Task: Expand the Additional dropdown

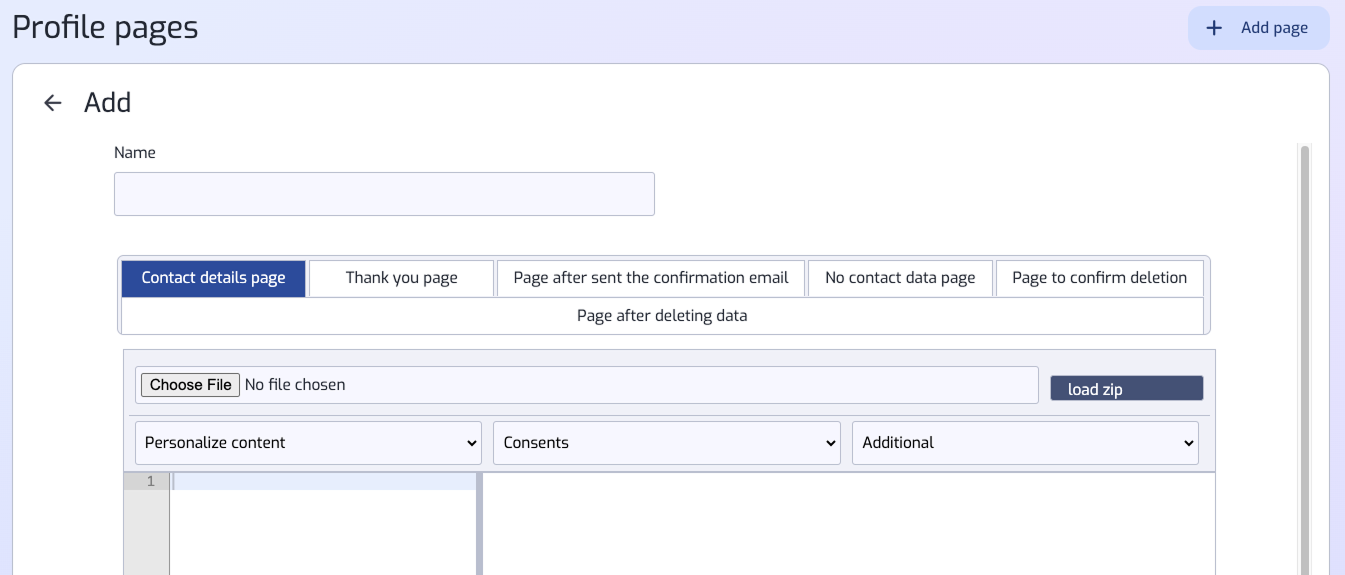Action: [1025, 443]
